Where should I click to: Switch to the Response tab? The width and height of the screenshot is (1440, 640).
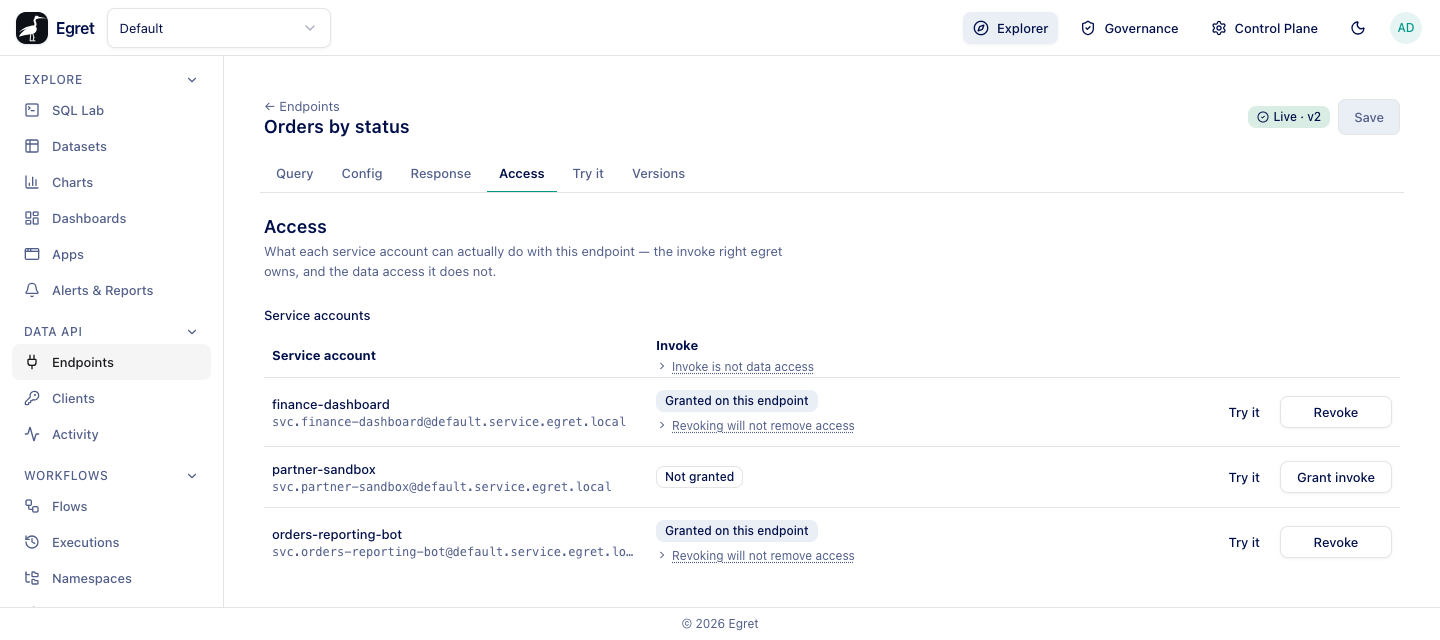tap(440, 174)
